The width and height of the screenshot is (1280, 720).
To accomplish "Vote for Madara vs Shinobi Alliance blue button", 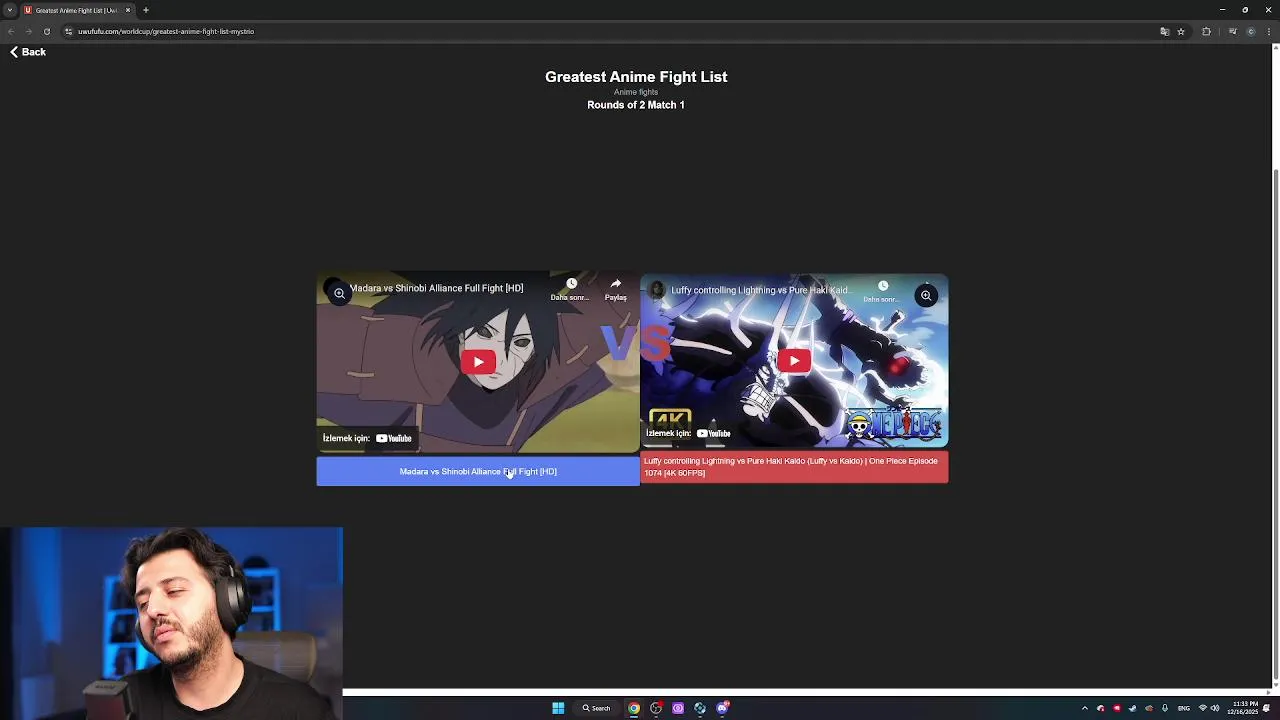I will click(x=478, y=471).
